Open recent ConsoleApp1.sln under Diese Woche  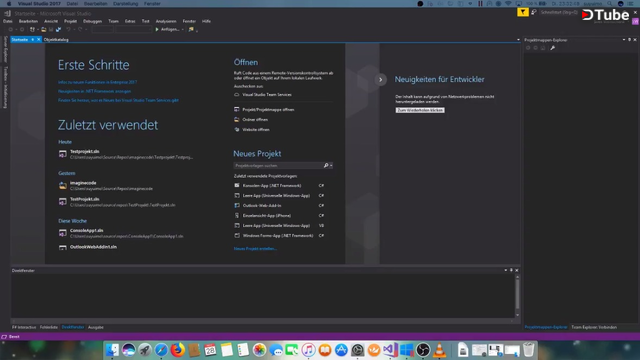pyautogui.click(x=122, y=233)
